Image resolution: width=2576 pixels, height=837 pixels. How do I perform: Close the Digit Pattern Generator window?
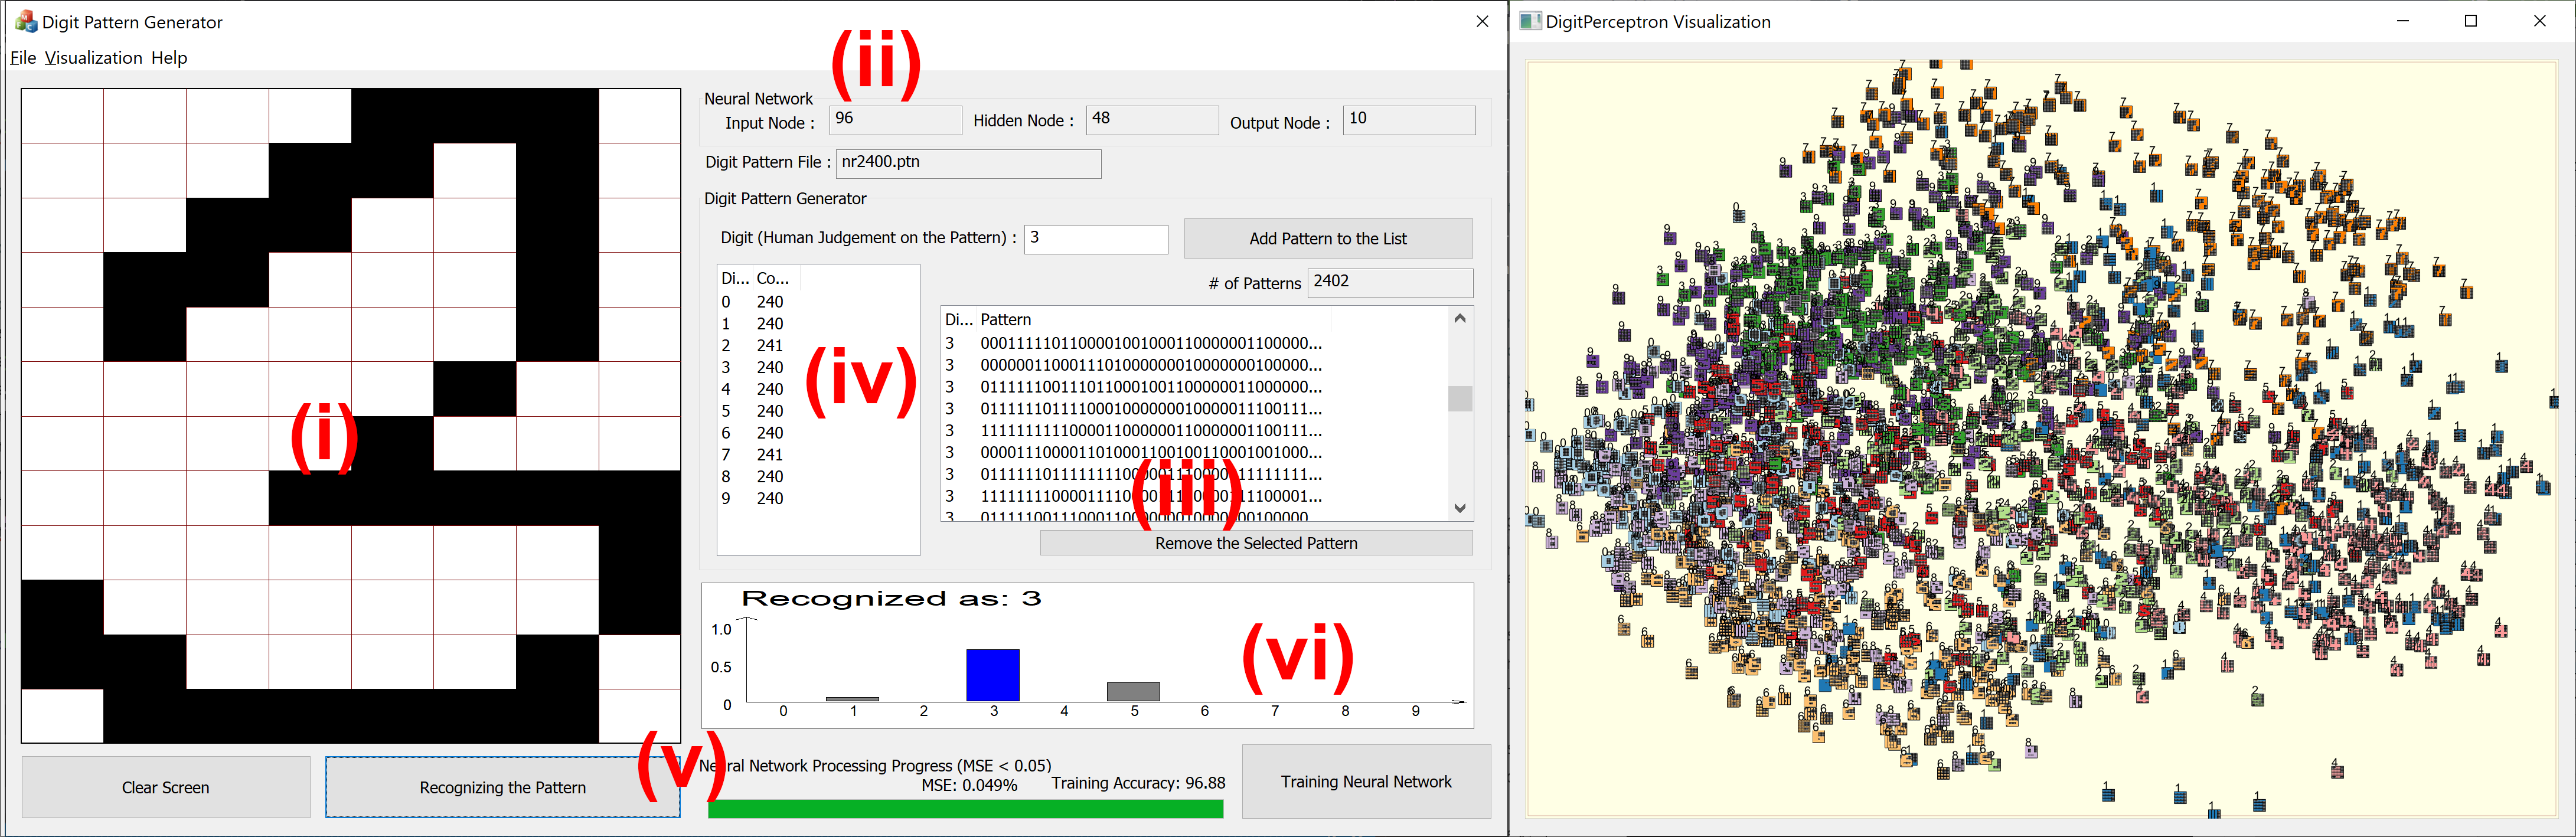pos(1482,21)
